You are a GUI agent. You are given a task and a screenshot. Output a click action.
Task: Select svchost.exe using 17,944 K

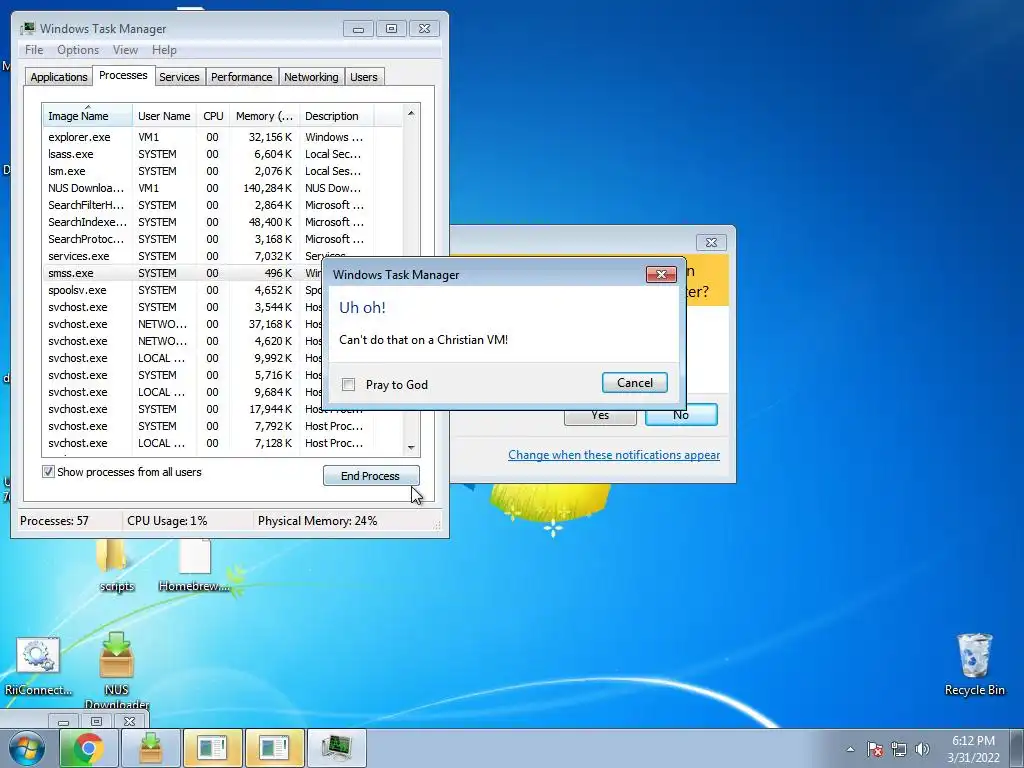(x=183, y=411)
